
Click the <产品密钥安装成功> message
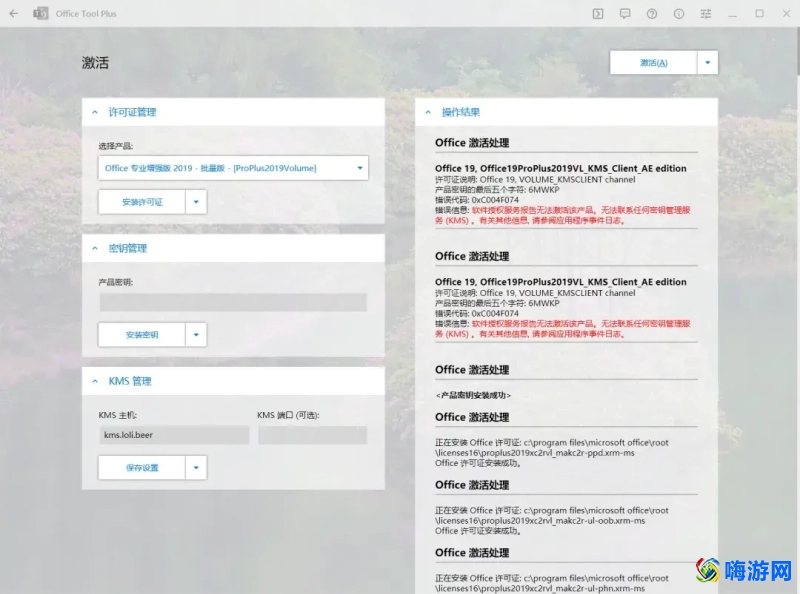coord(473,395)
